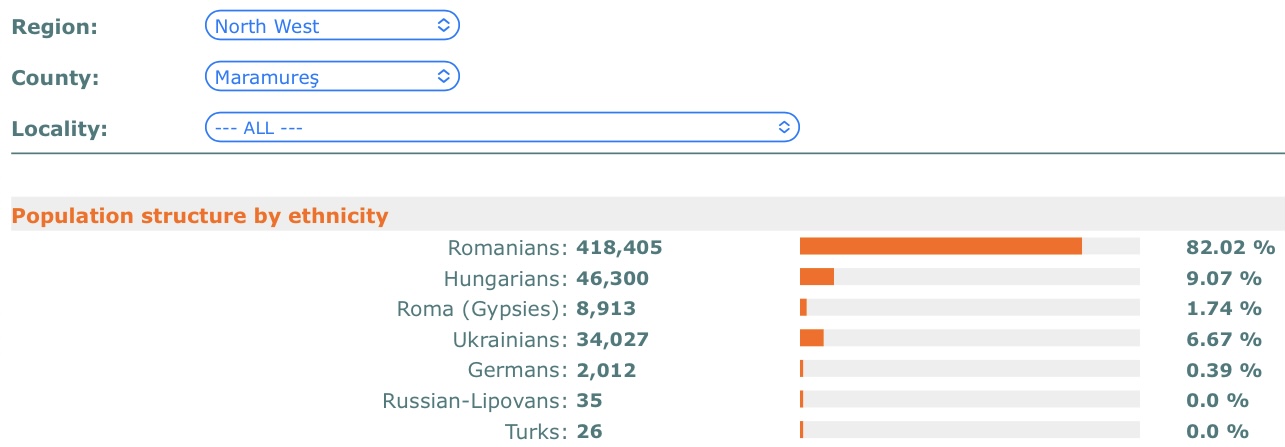
Task: Click the Turks row bar
Action: pyautogui.click(x=970, y=432)
